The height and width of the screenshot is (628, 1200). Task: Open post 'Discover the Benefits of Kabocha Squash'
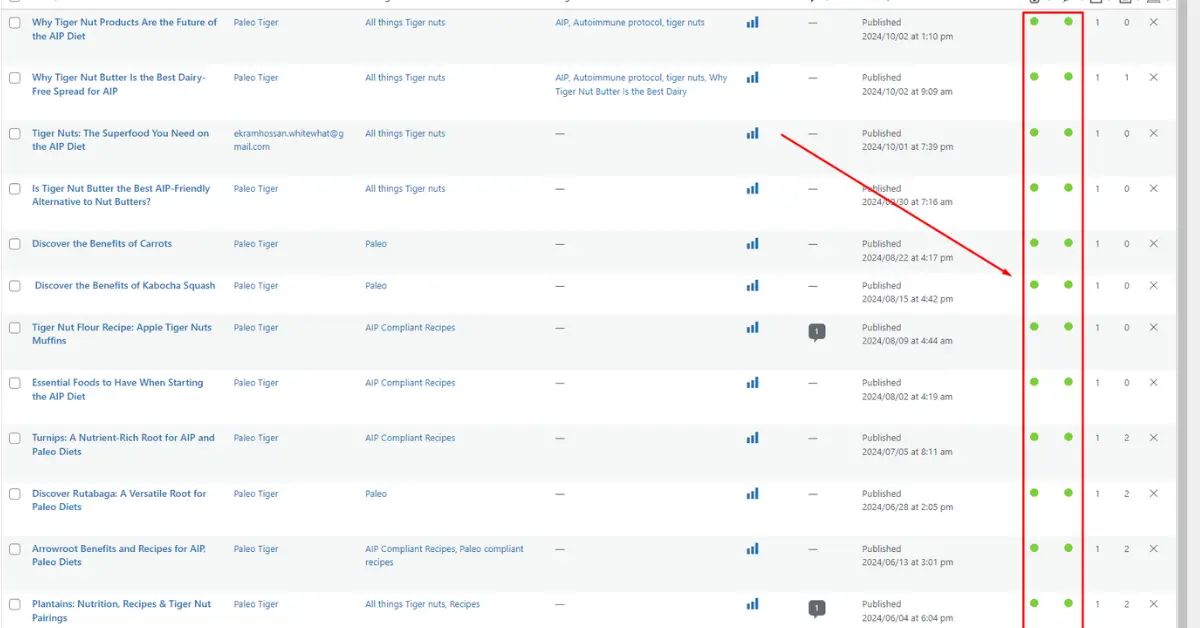[x=125, y=285]
